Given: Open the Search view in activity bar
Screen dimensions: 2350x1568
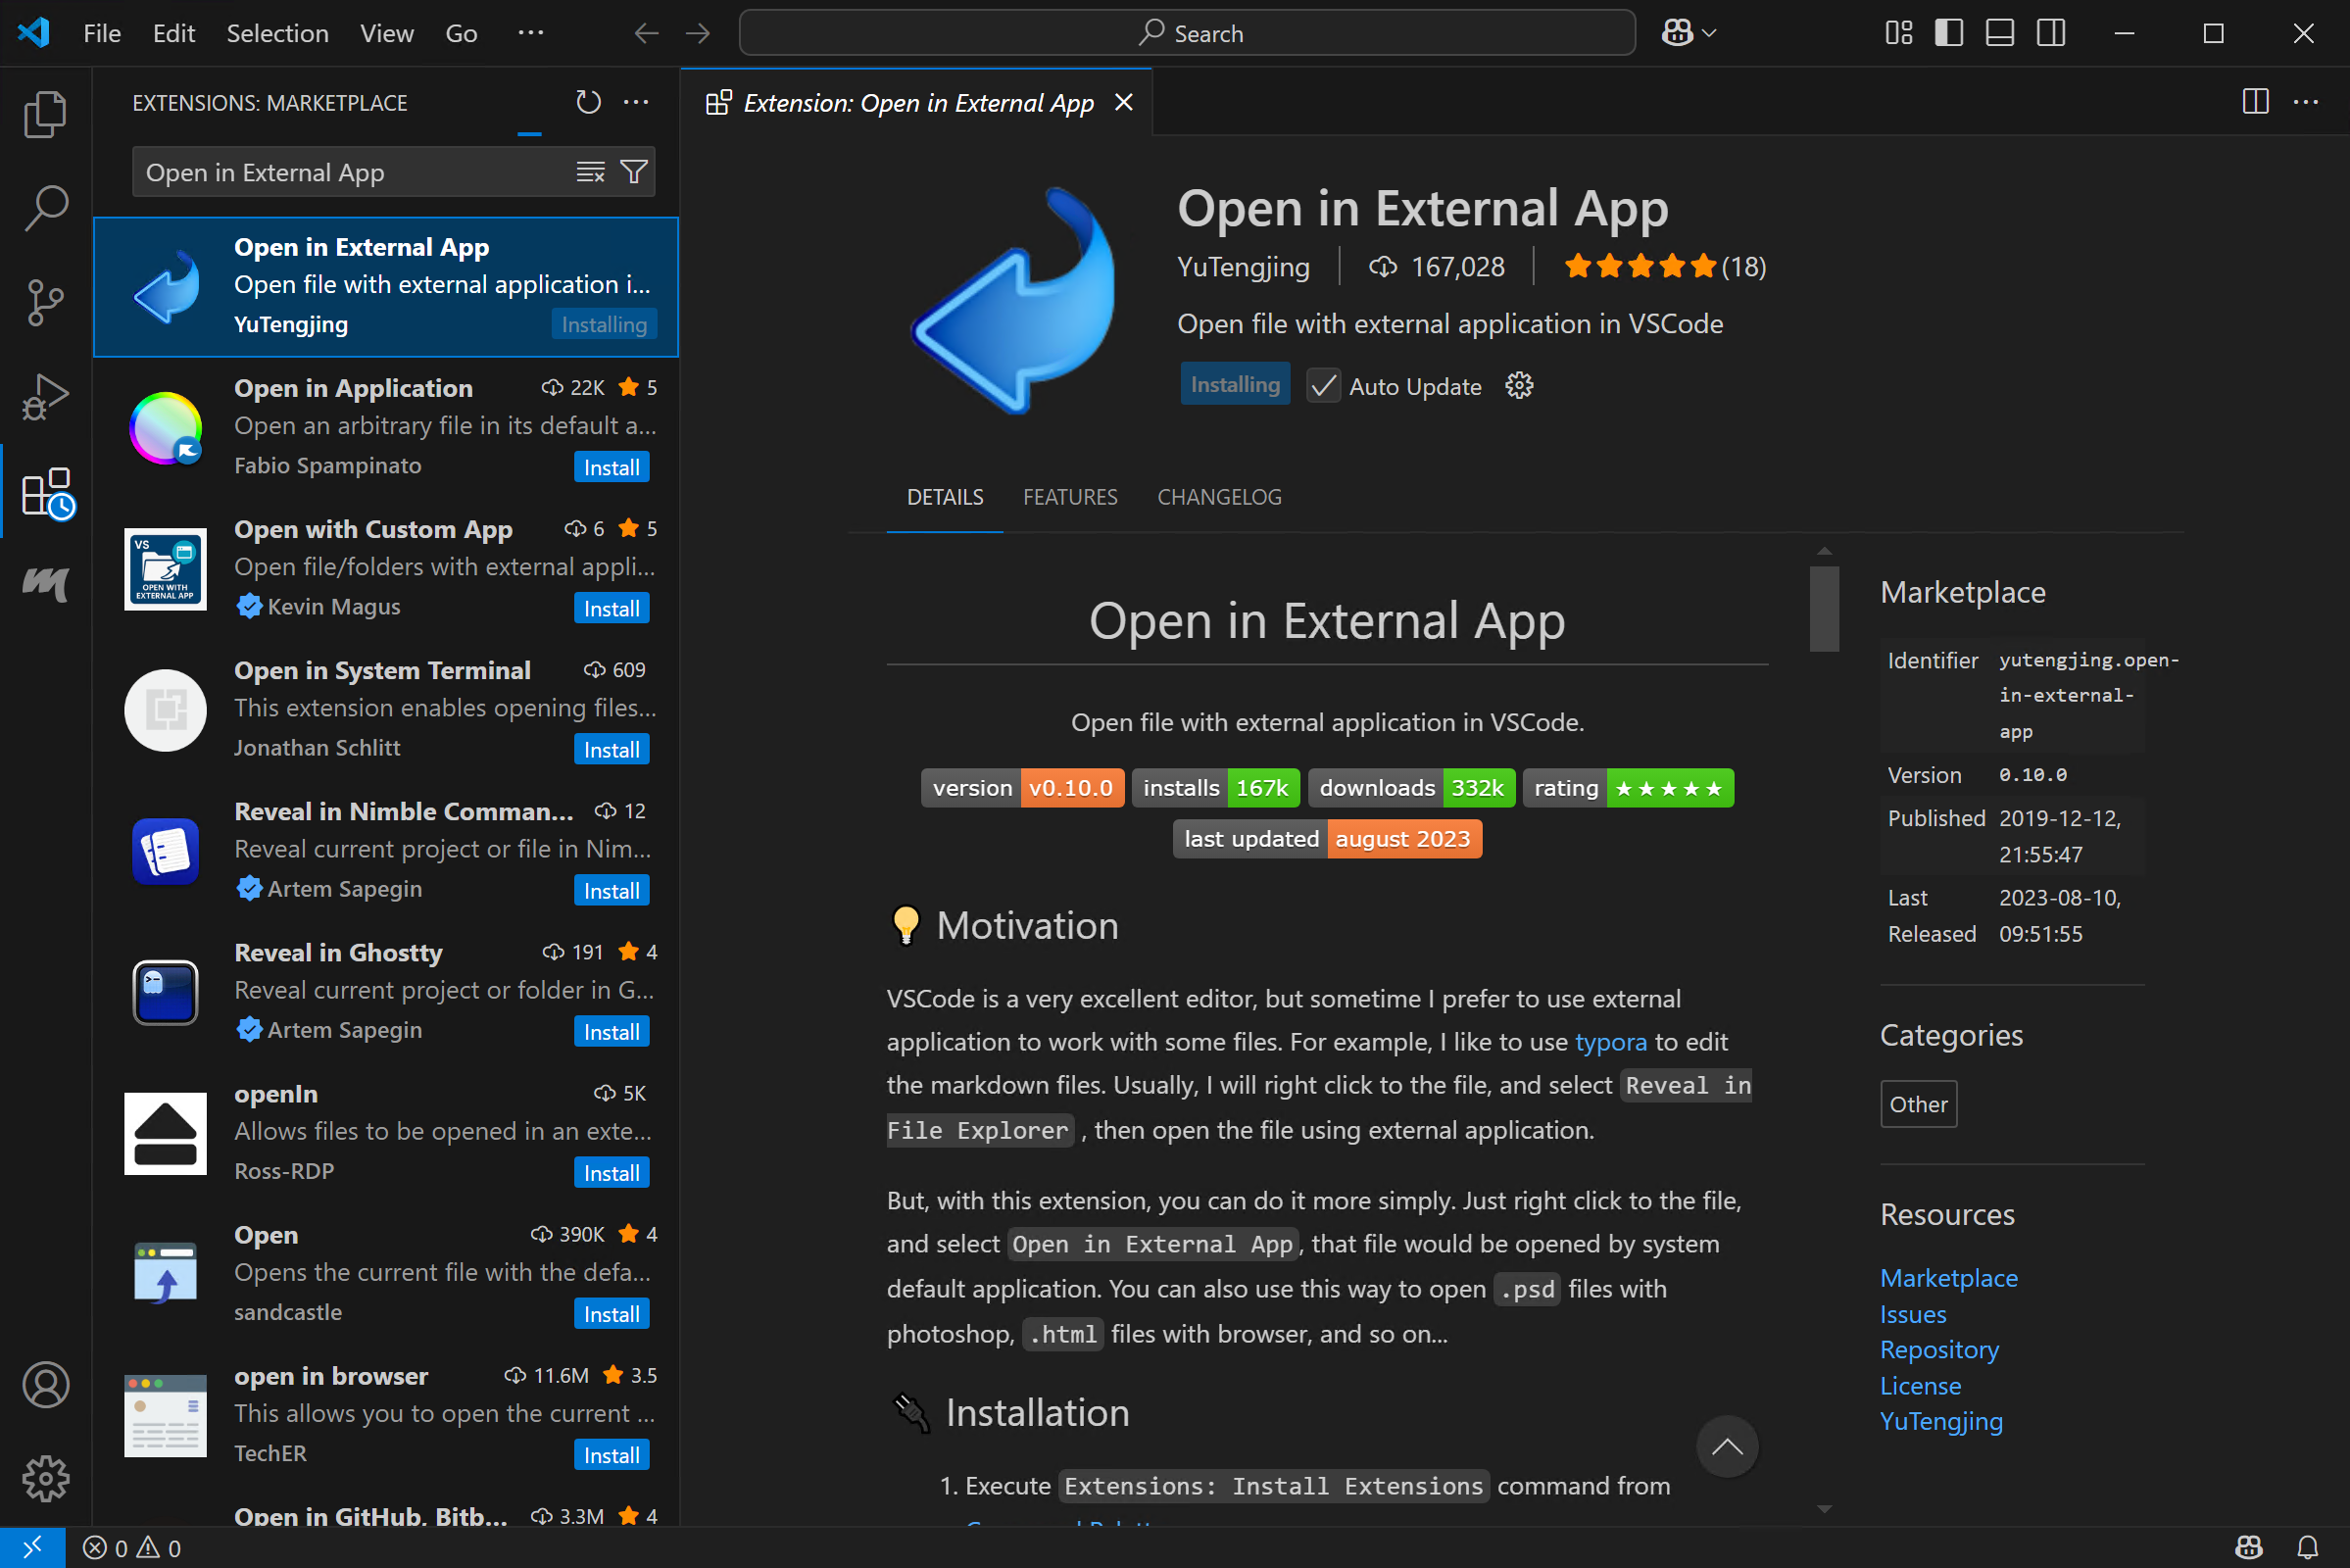Looking at the screenshot, I should click(45, 207).
